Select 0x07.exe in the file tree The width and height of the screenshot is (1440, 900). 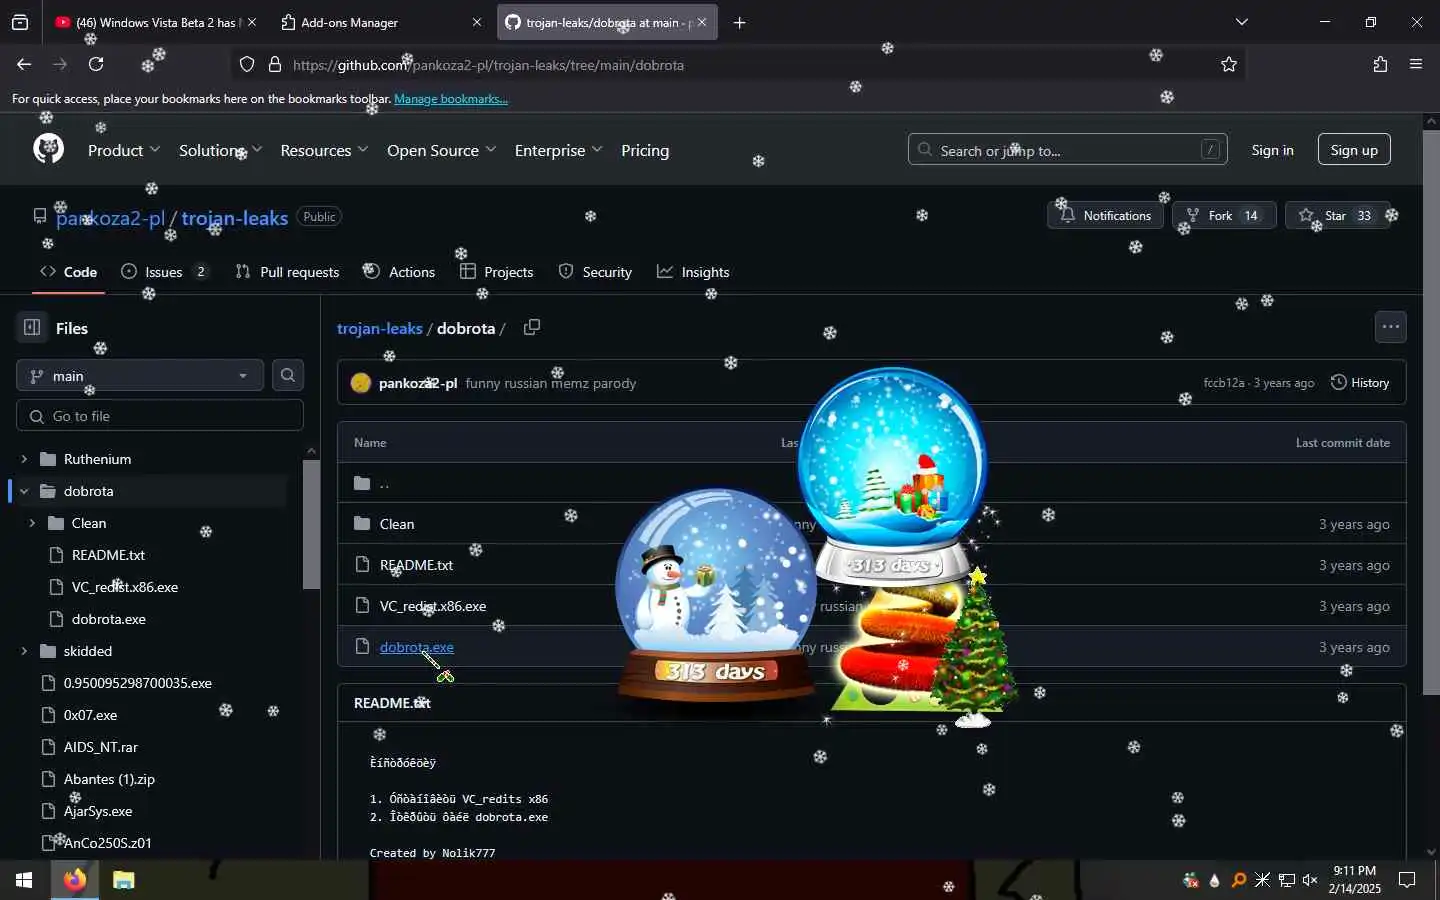click(x=91, y=715)
